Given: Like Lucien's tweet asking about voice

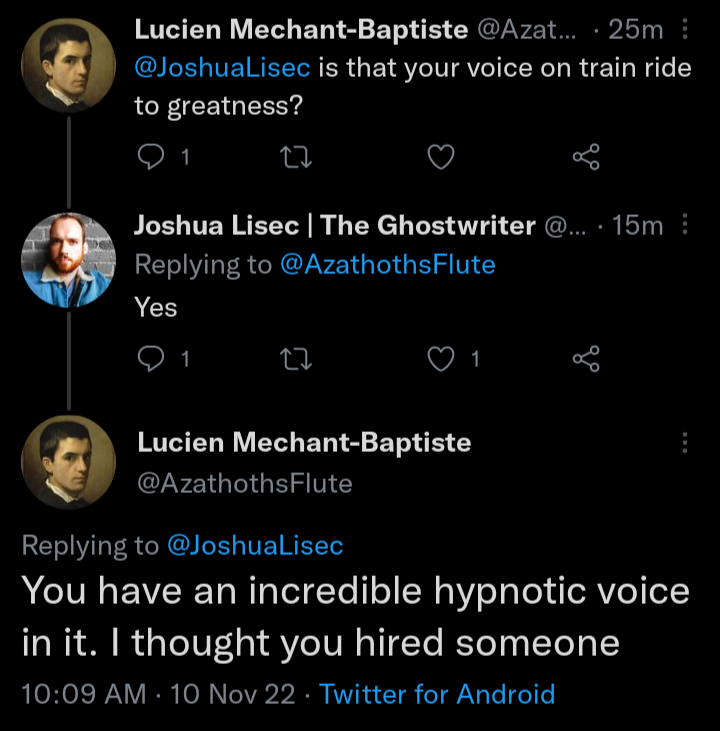Looking at the screenshot, I should point(441,157).
